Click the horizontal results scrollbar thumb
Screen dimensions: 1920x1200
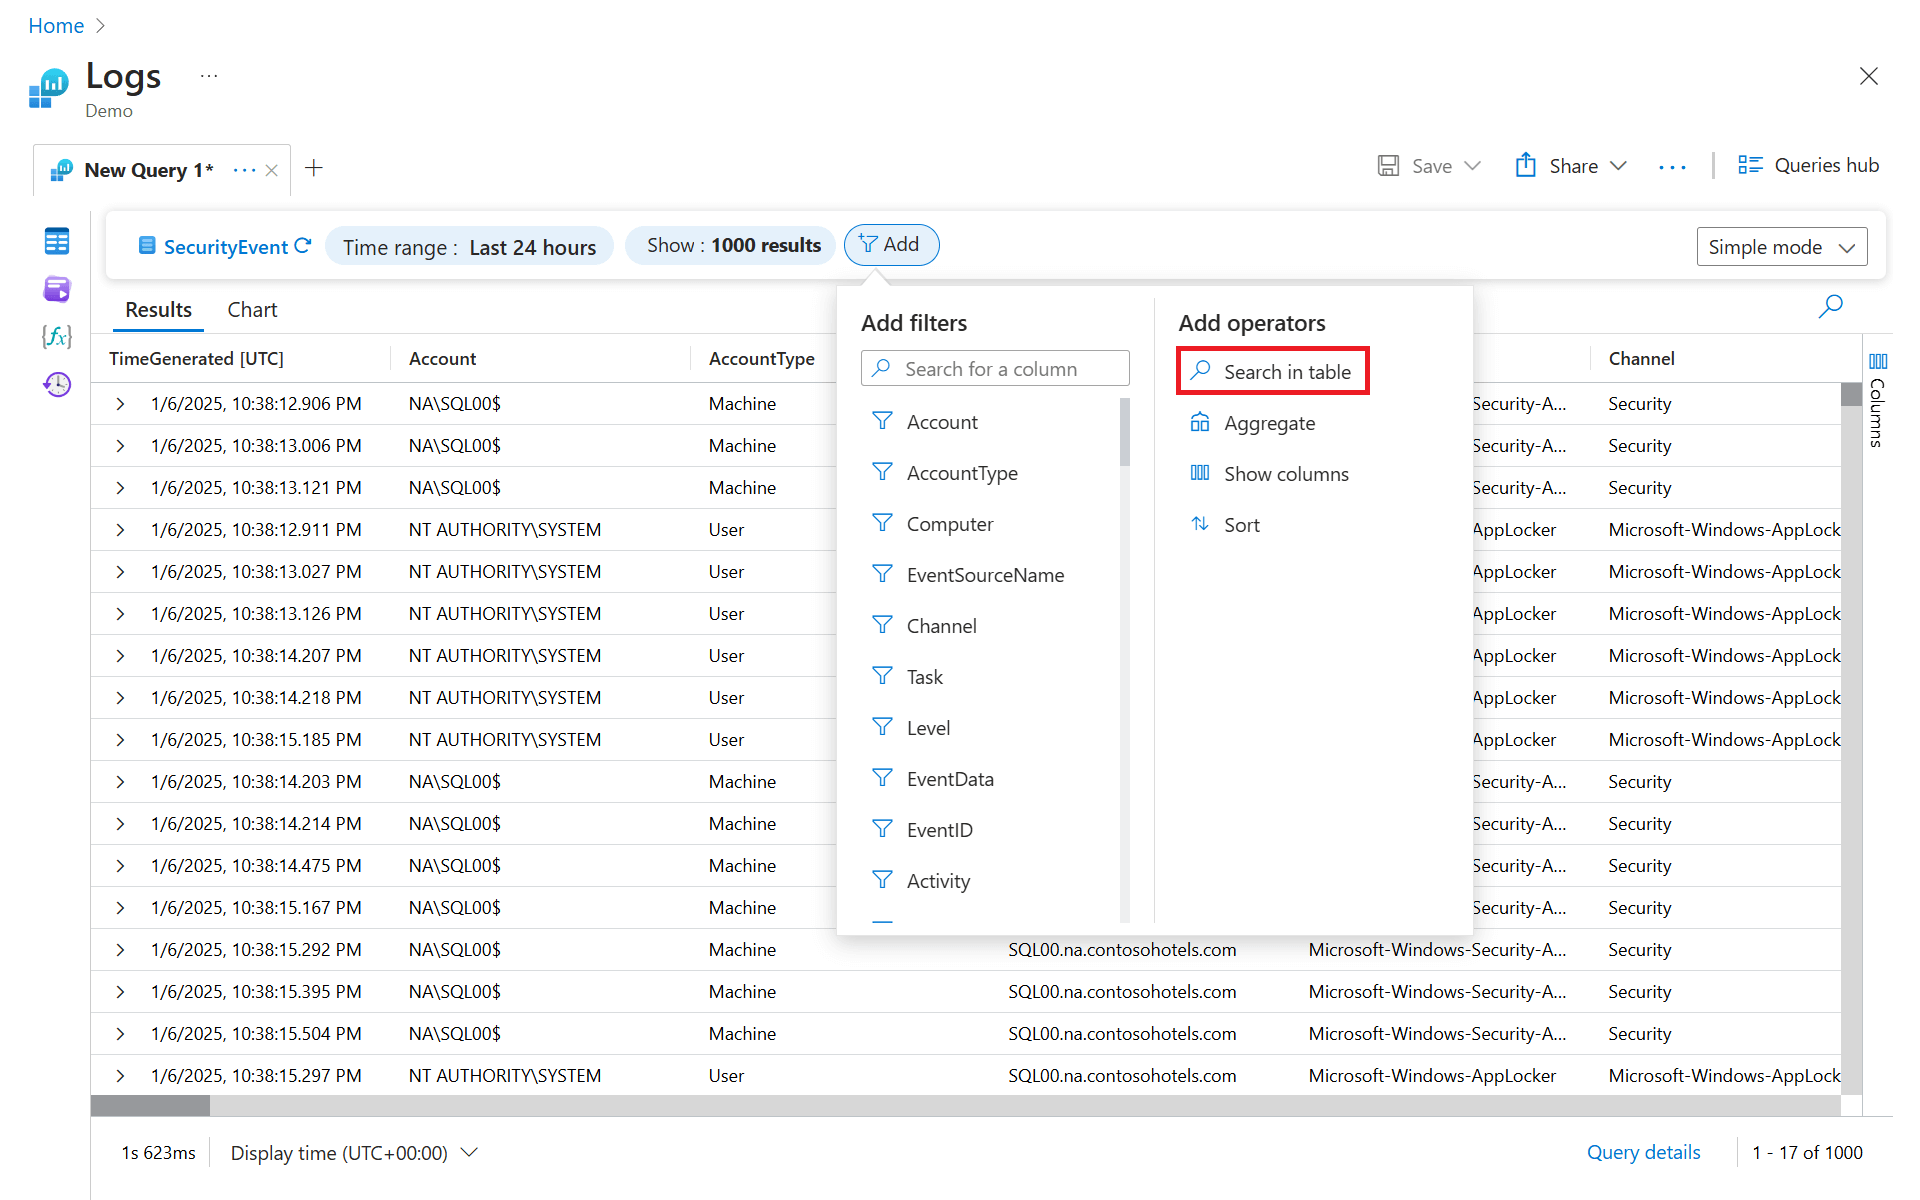pos(150,1106)
